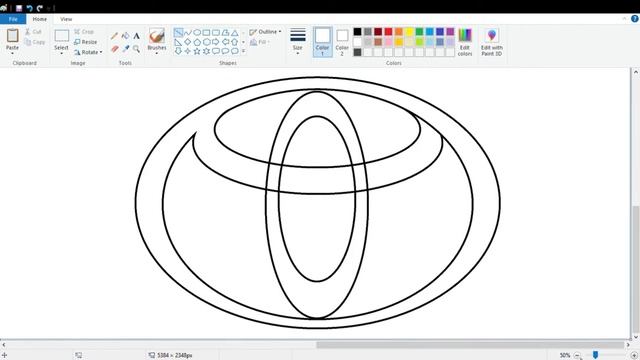This screenshot has width=640, height=360.
Task: Pick the red color swatch
Action: click(388, 31)
